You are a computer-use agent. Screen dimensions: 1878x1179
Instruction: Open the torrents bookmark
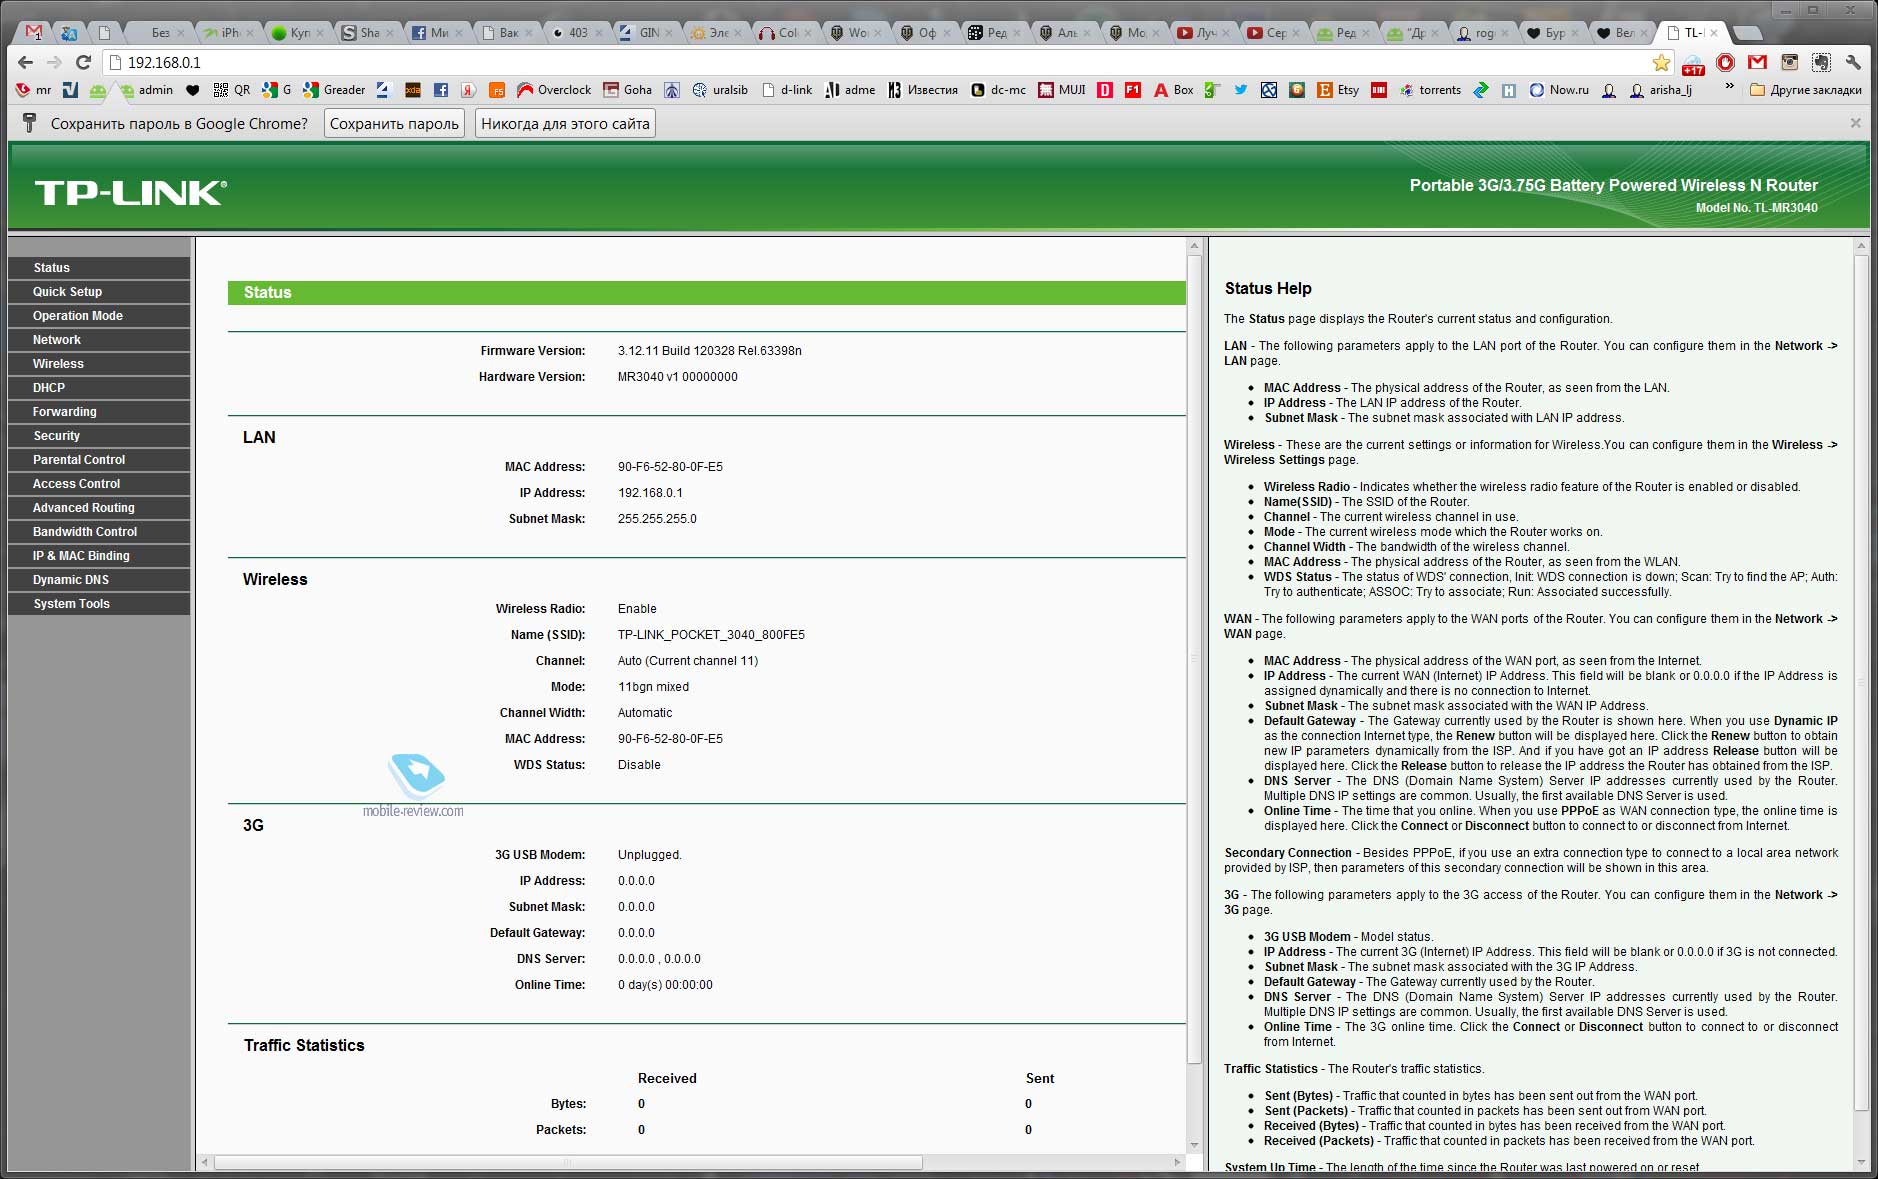[x=1430, y=90]
